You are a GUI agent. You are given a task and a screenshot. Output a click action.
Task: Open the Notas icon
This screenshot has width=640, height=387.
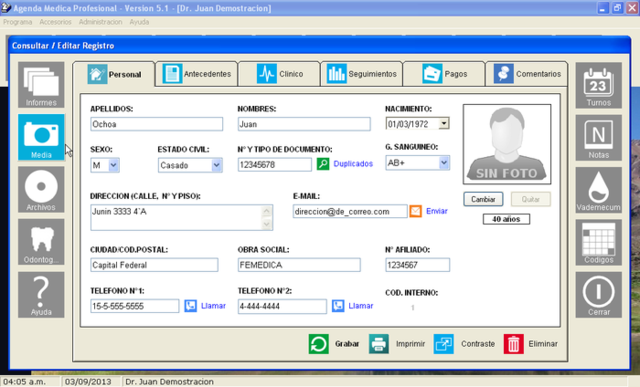(x=598, y=138)
